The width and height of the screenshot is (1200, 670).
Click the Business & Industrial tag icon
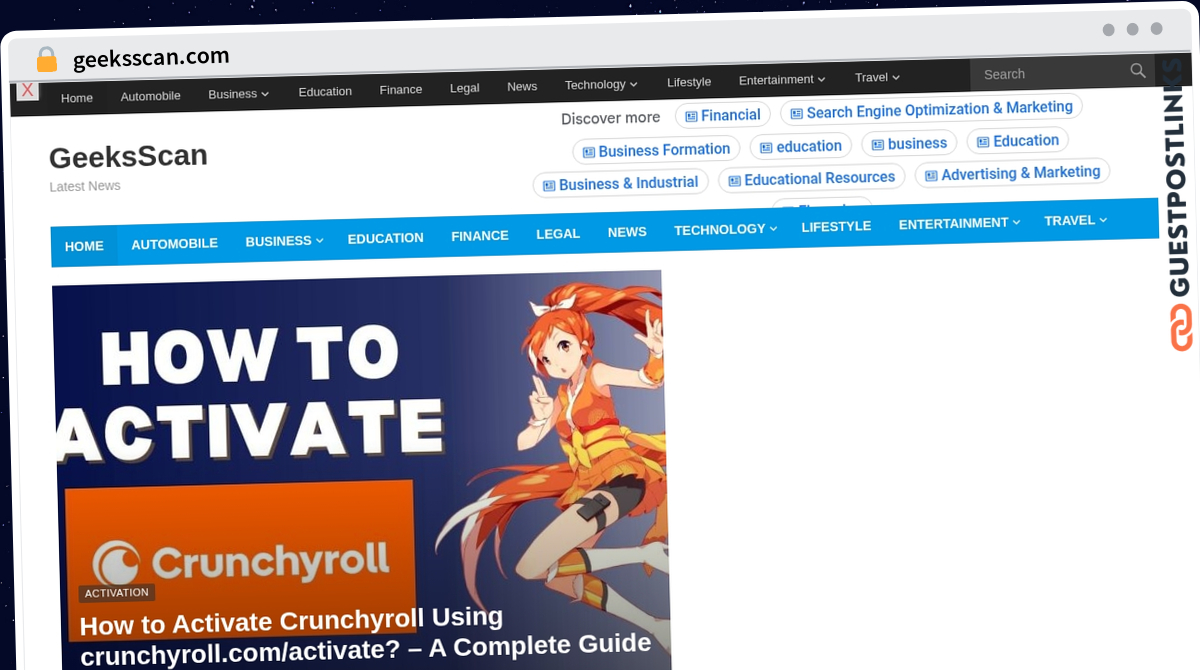(x=549, y=186)
